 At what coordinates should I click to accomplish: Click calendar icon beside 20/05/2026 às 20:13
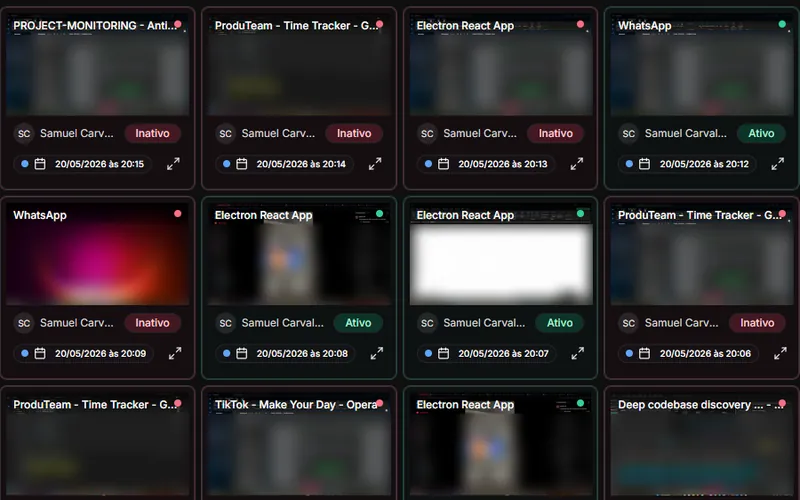443,164
